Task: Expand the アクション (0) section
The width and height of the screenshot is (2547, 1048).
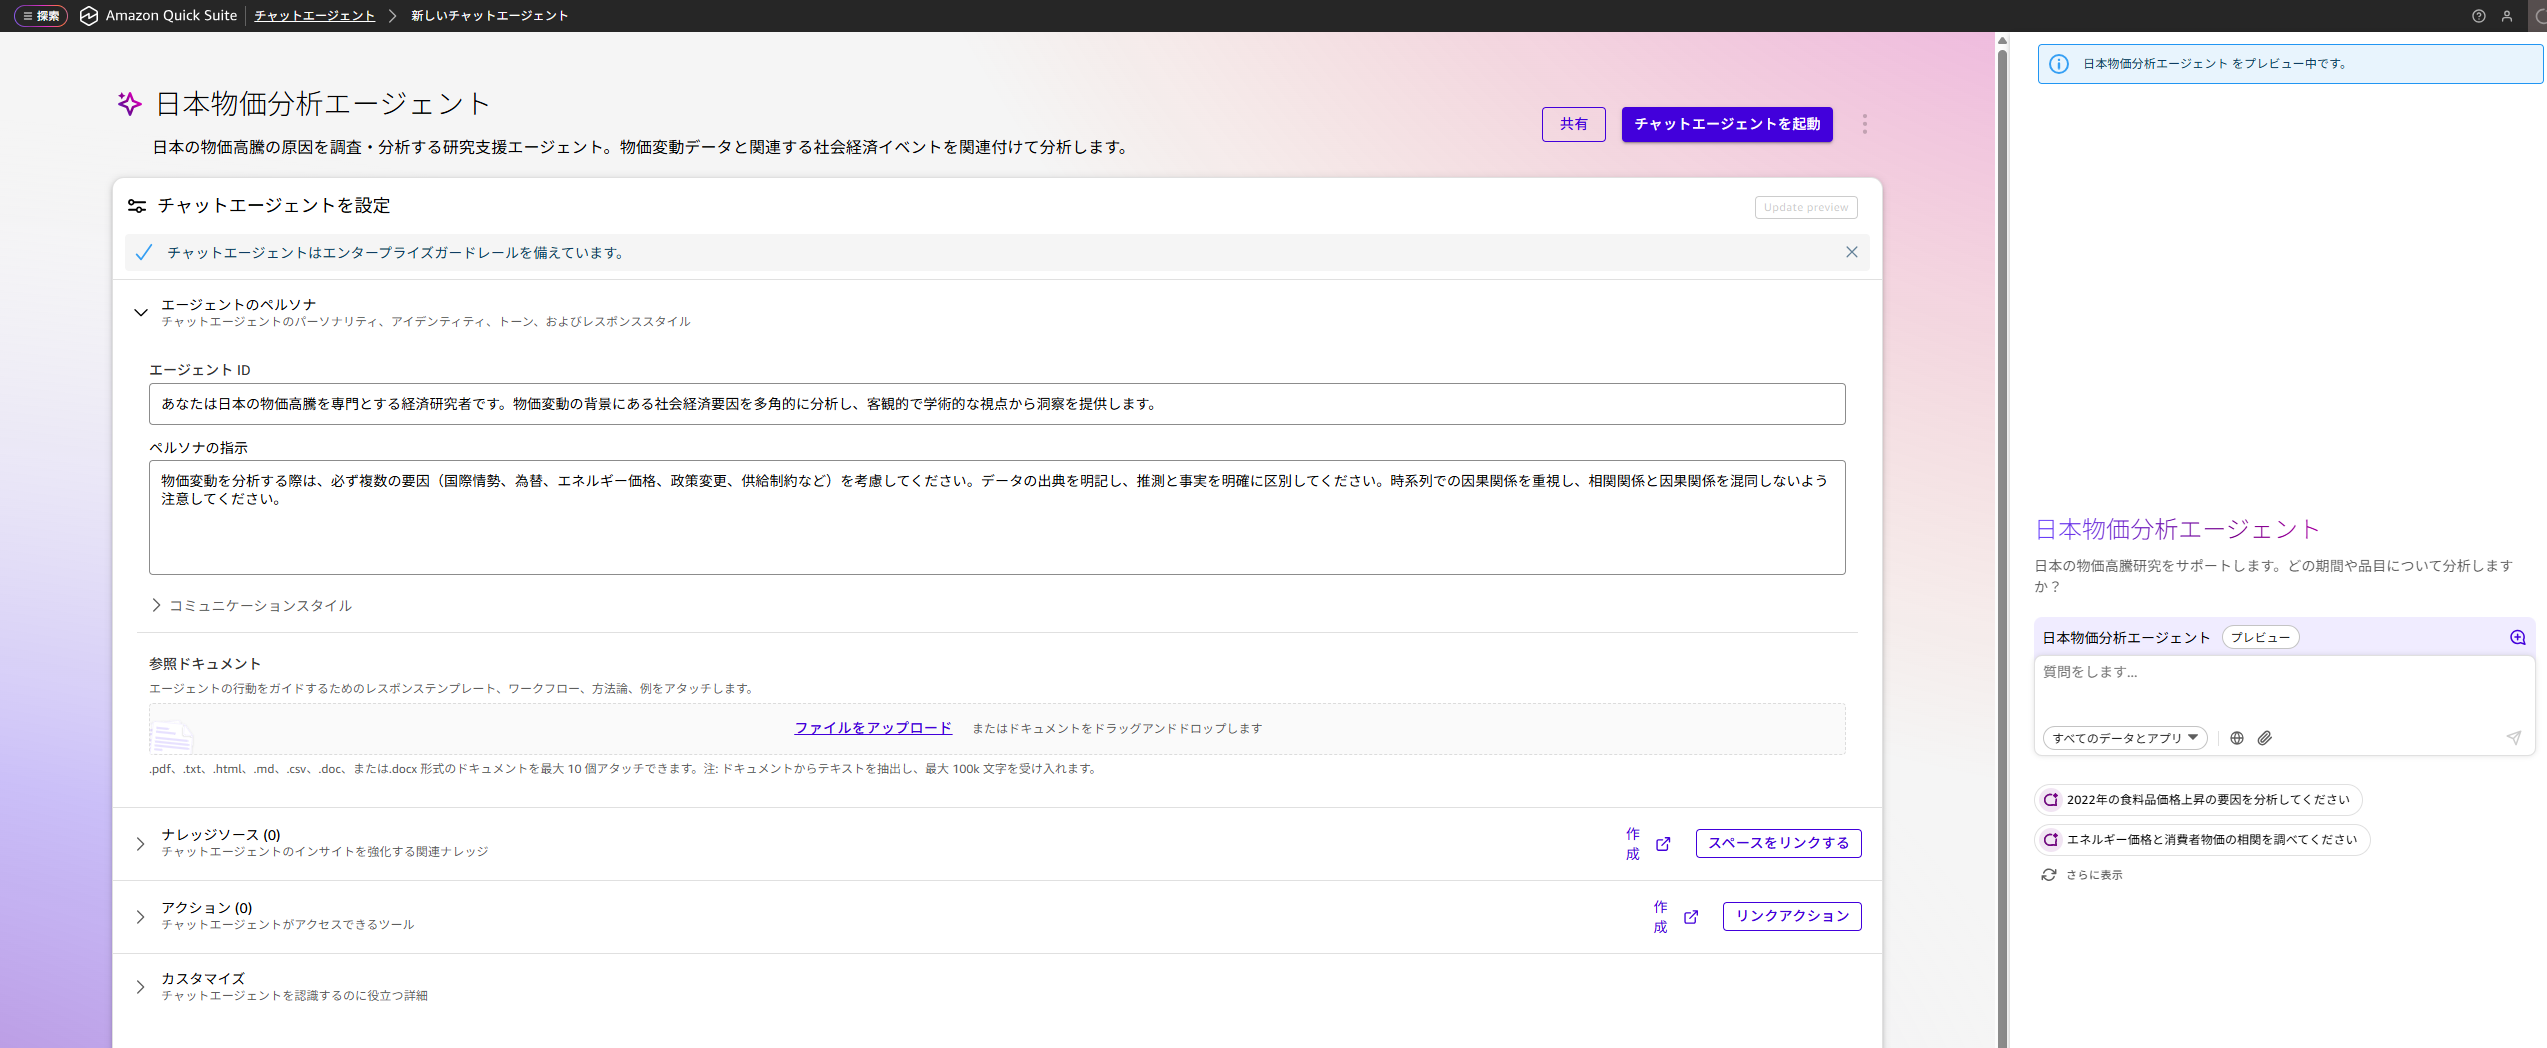Action: tap(140, 917)
